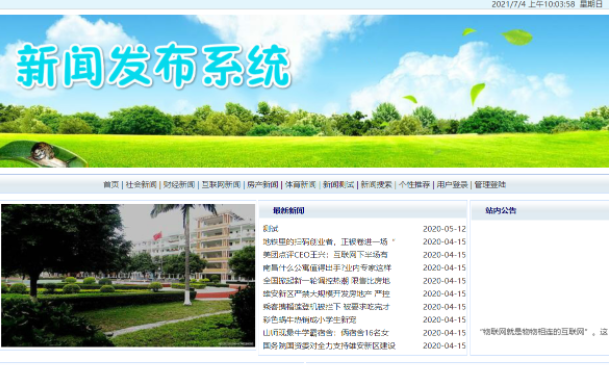Open 房产新闻 from the nav bar

click(263, 185)
